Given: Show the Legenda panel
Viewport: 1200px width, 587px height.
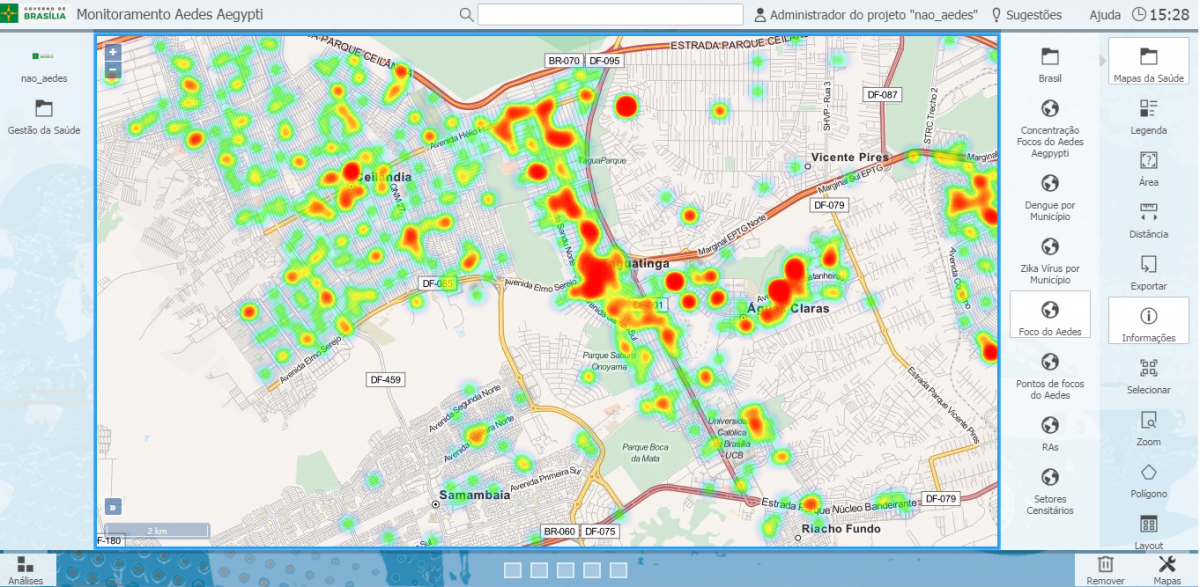Looking at the screenshot, I should tap(1148, 117).
